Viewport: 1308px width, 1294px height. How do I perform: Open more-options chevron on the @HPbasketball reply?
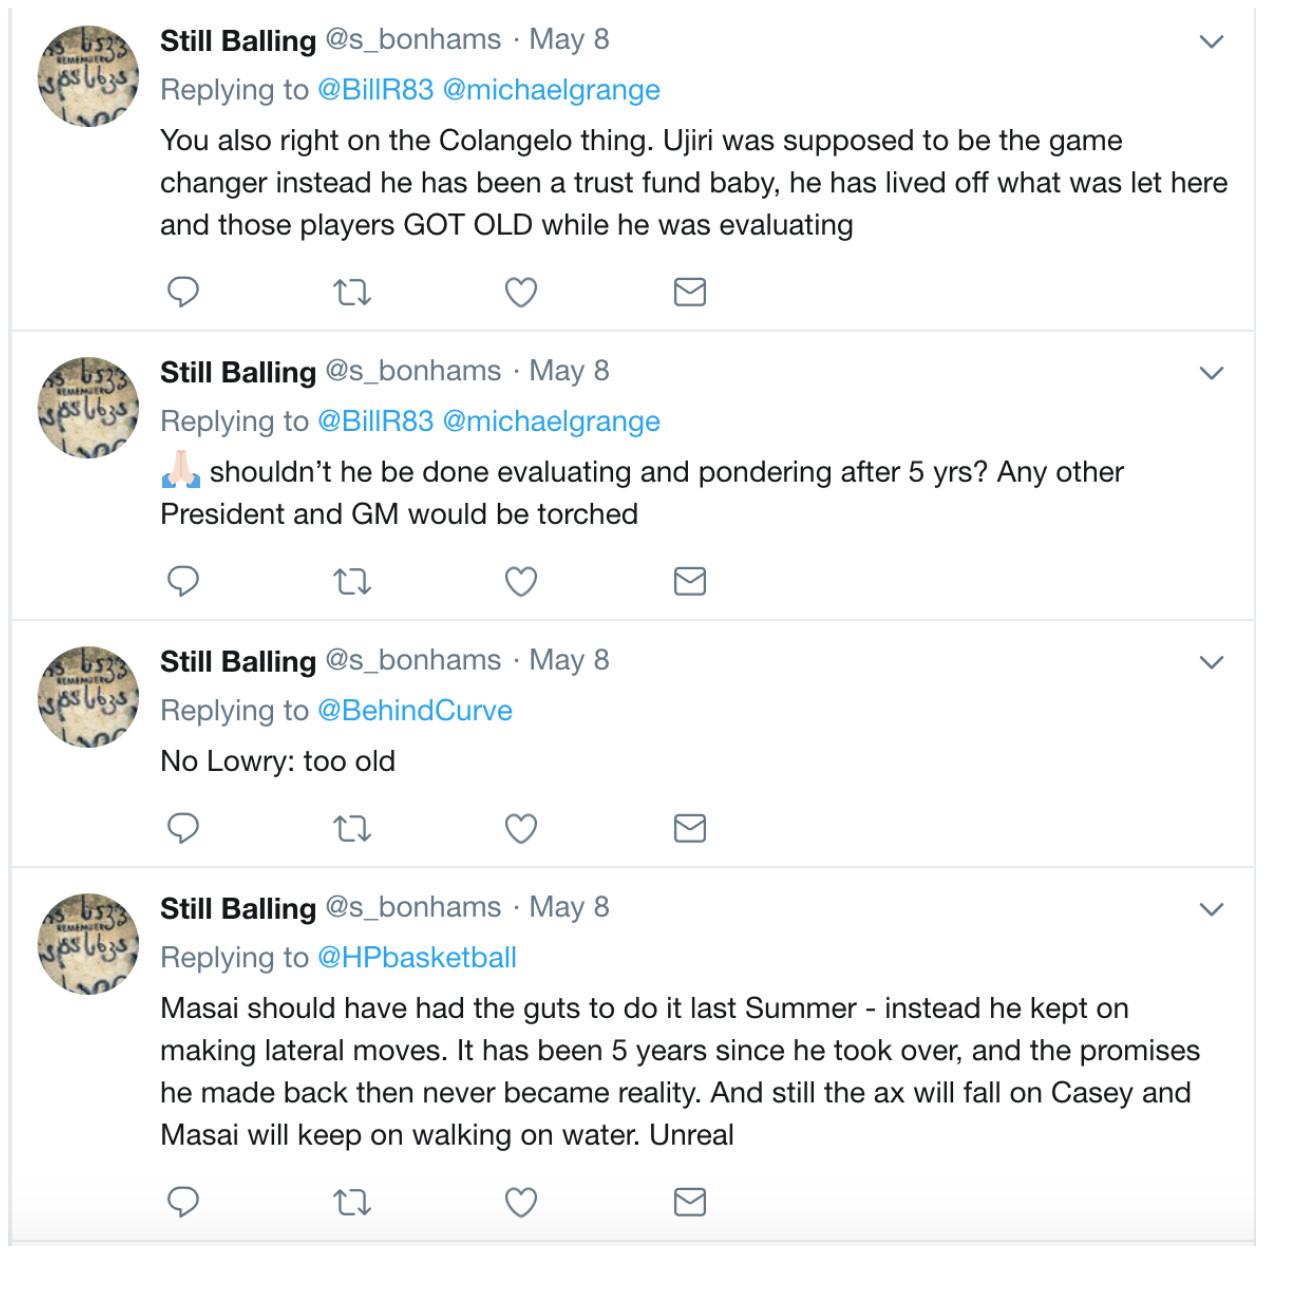coord(1211,909)
